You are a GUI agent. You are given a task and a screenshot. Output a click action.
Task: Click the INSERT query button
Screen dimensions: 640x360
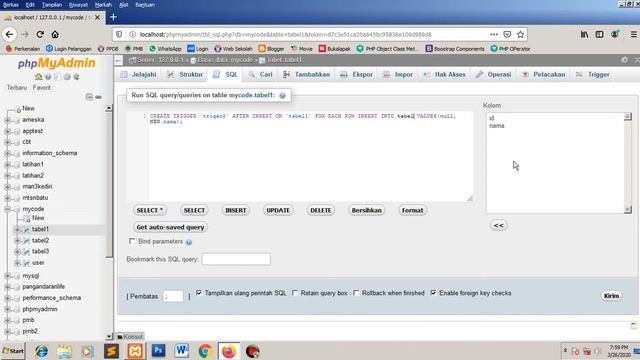tap(236, 210)
